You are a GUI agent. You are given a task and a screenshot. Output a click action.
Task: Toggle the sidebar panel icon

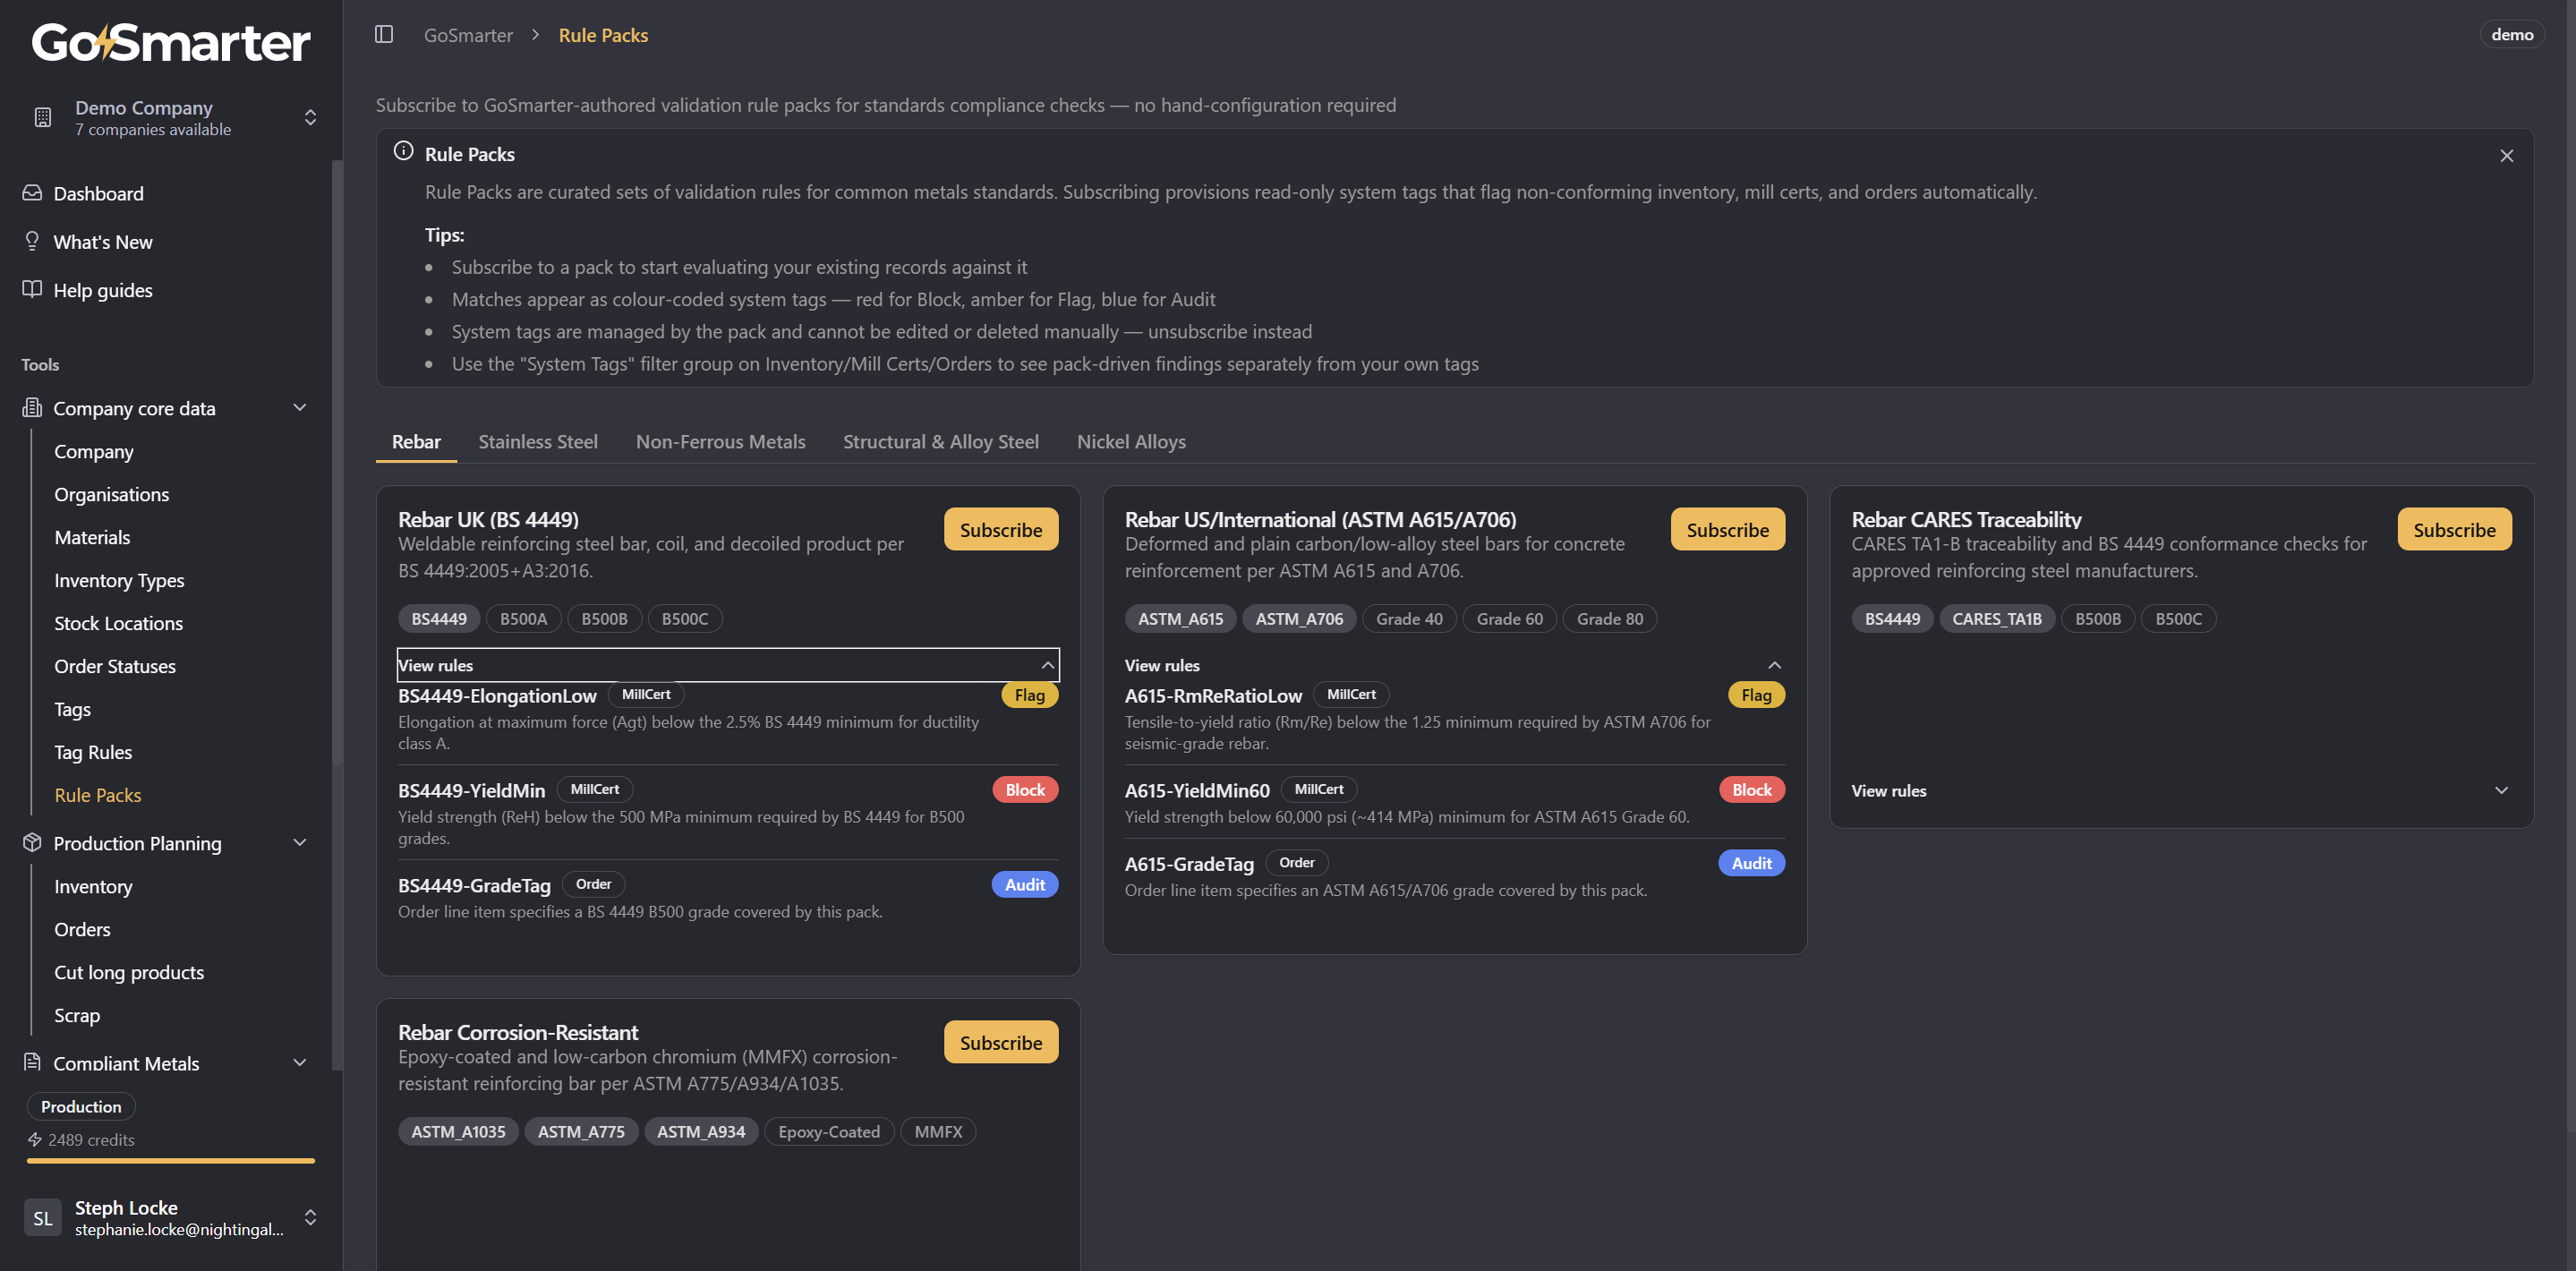tap(384, 34)
